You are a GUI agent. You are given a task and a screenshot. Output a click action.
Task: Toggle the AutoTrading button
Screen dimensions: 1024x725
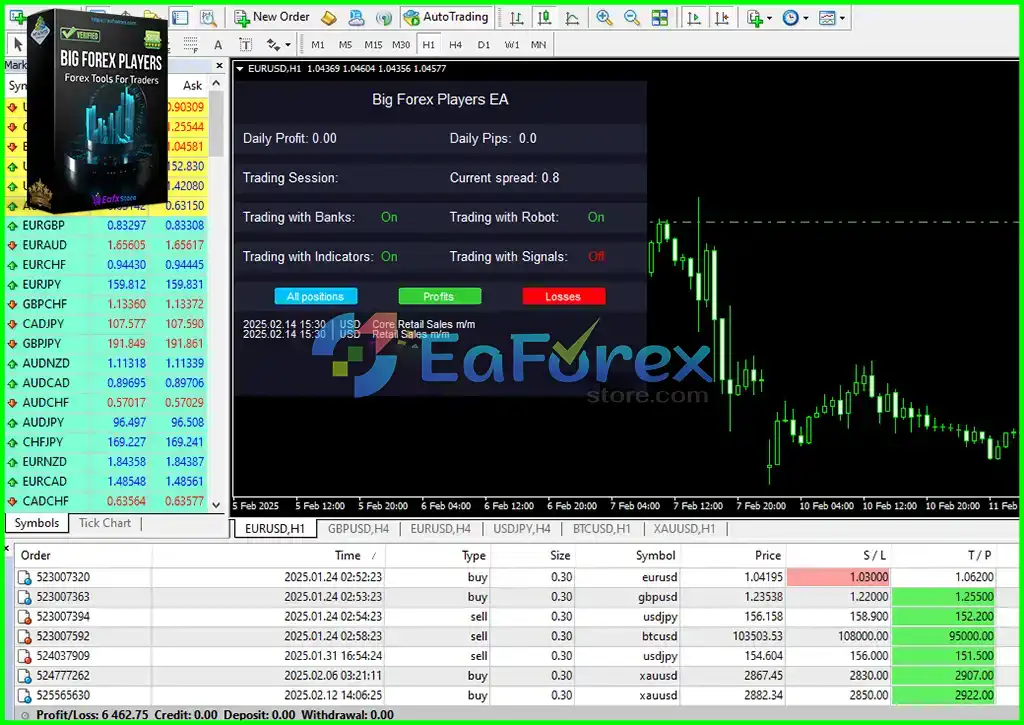(446, 18)
